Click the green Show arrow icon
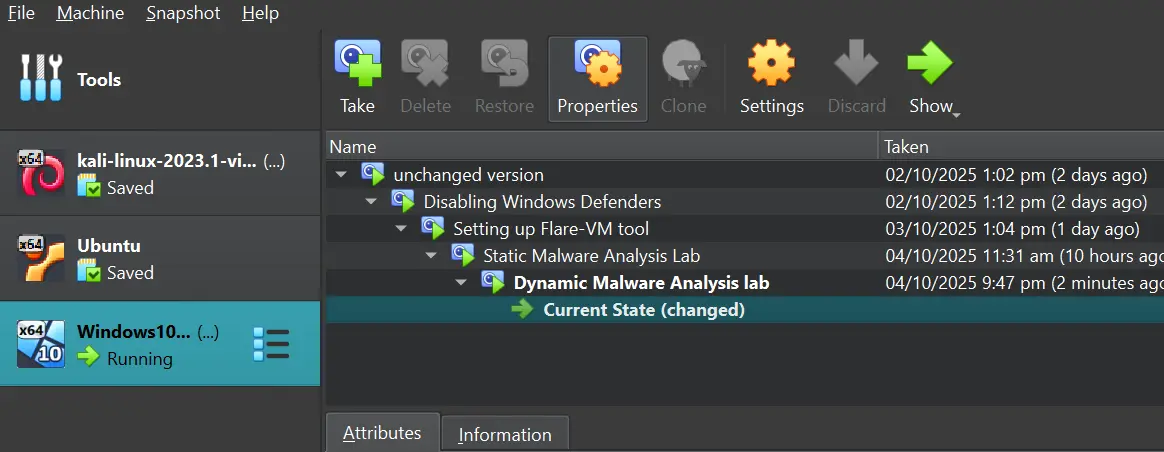Screen dimensions: 1164x452 929,65
